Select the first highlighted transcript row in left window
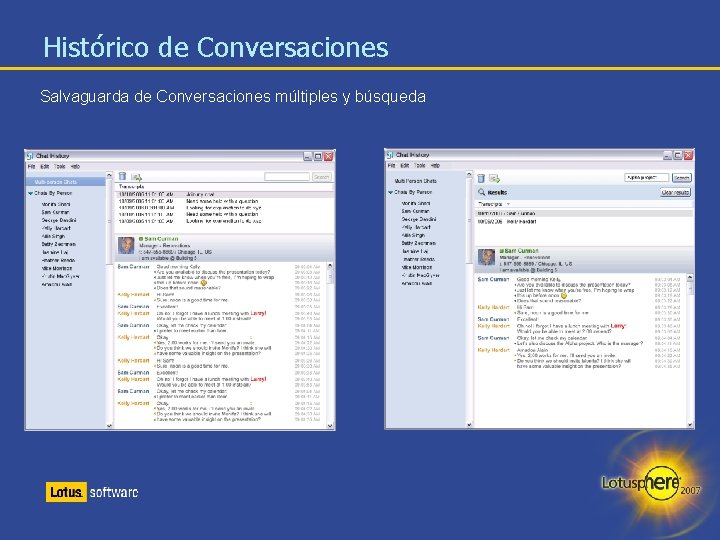 pos(224,195)
